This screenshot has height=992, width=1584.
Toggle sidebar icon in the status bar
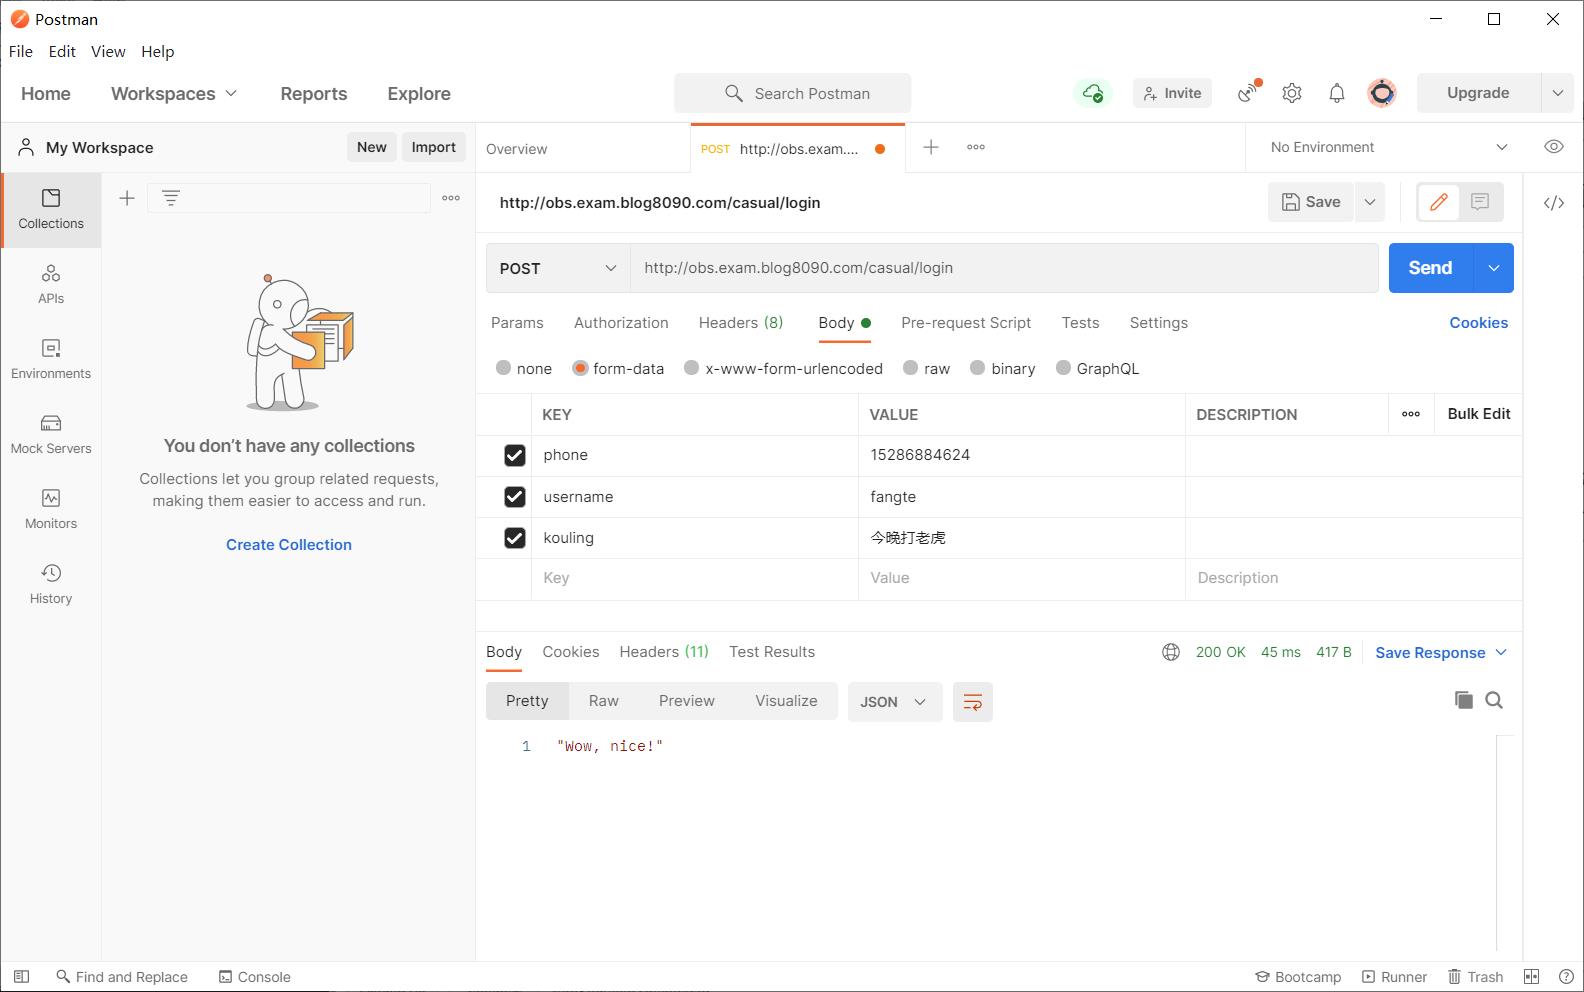[x=21, y=977]
